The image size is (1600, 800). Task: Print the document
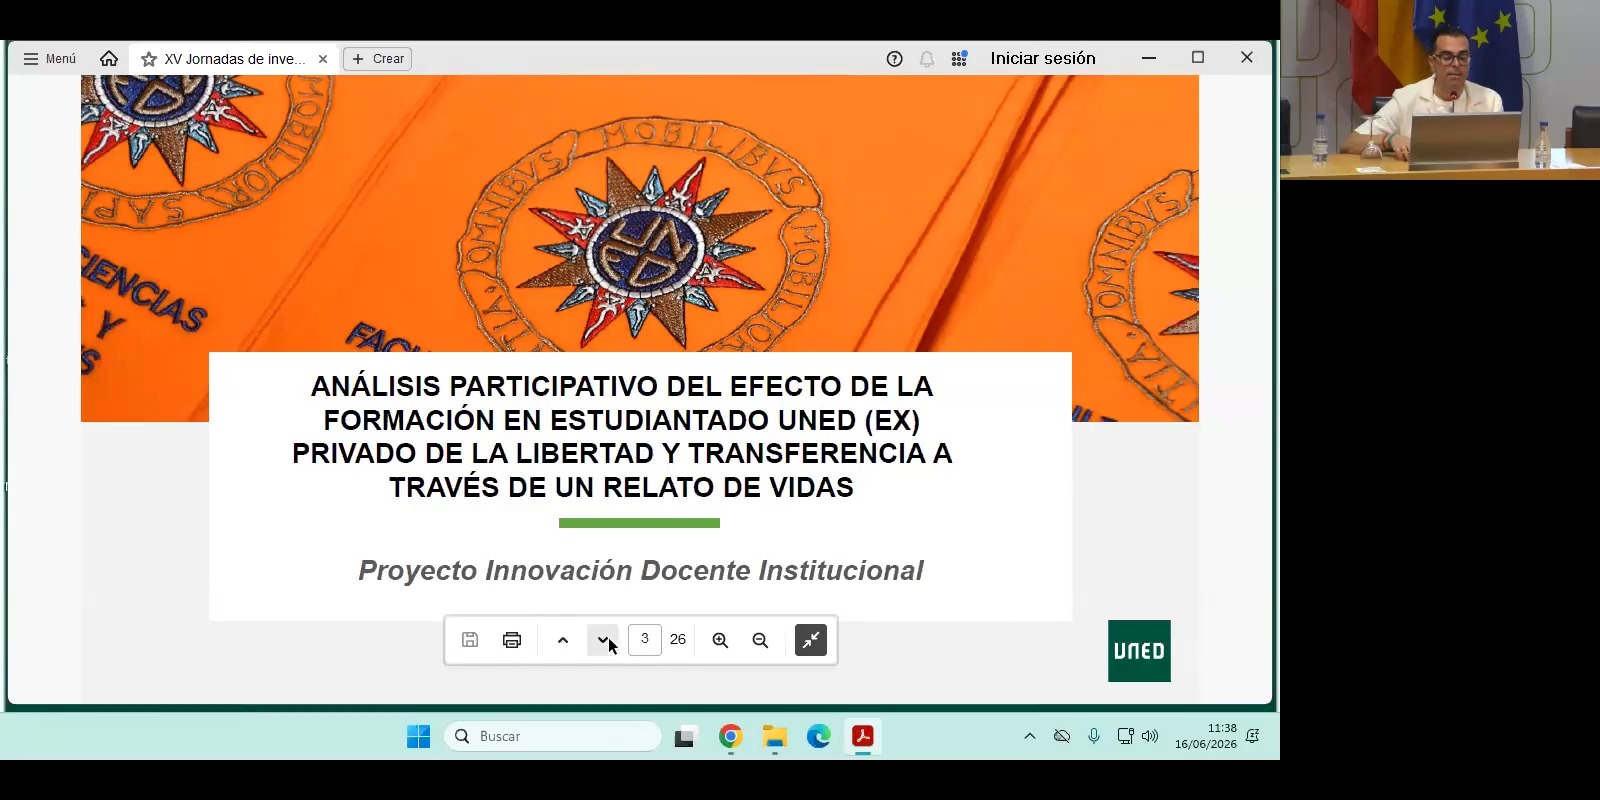click(x=512, y=640)
